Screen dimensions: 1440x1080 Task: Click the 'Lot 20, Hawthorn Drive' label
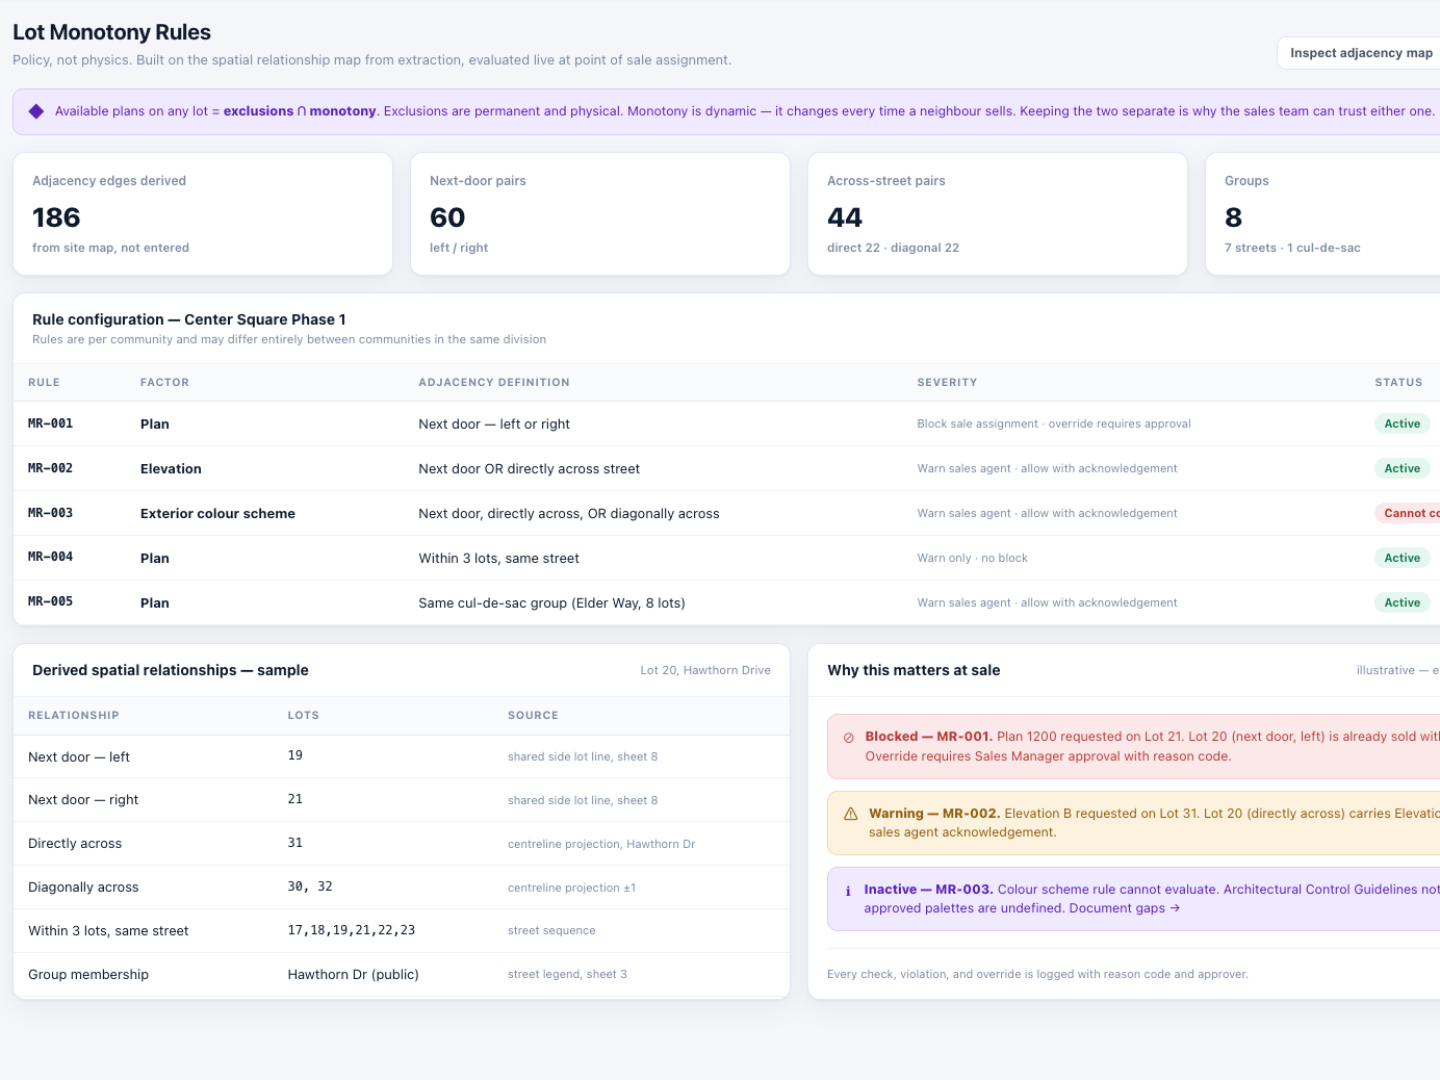click(705, 670)
